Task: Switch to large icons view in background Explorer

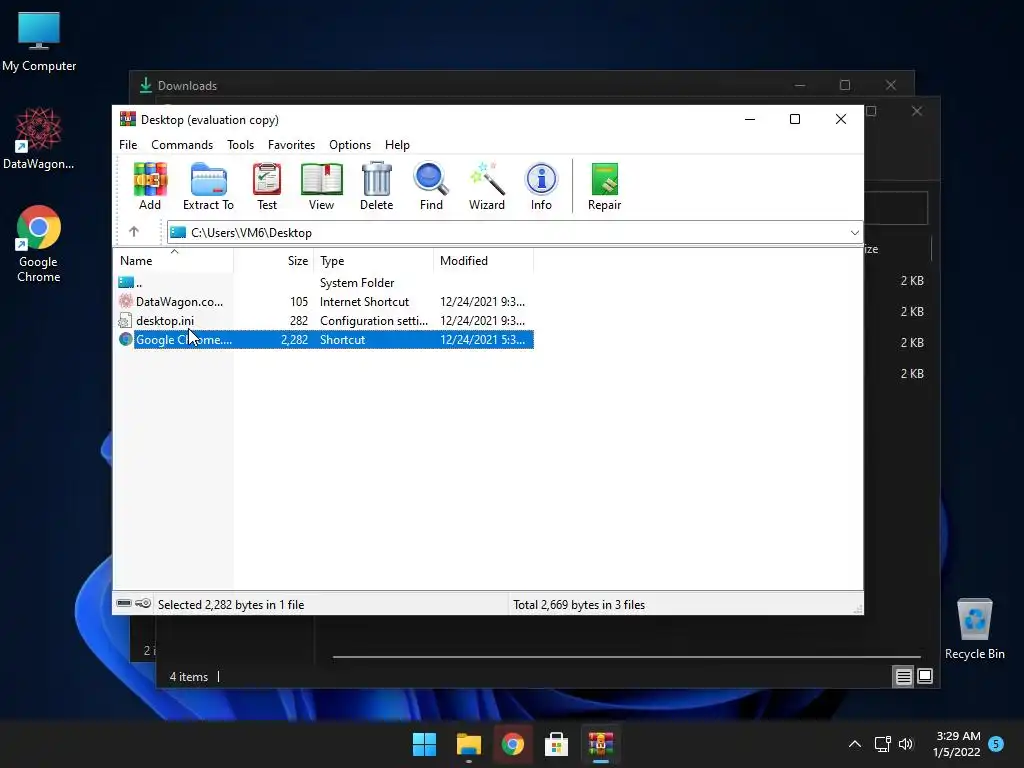Action: click(x=925, y=677)
